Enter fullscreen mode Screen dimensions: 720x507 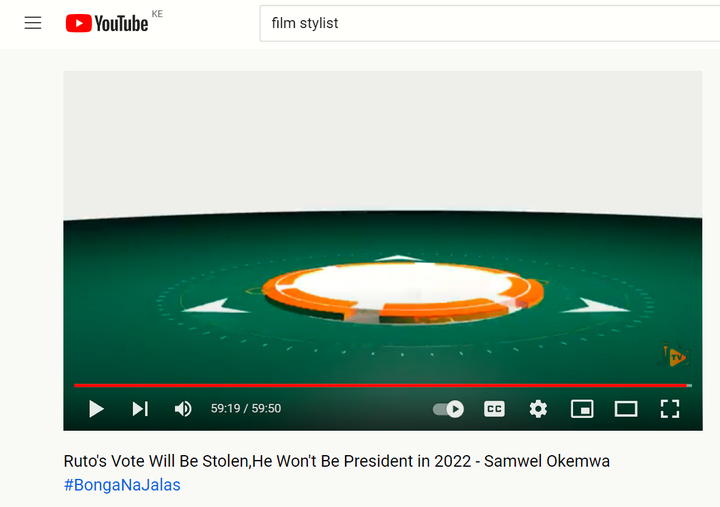669,409
